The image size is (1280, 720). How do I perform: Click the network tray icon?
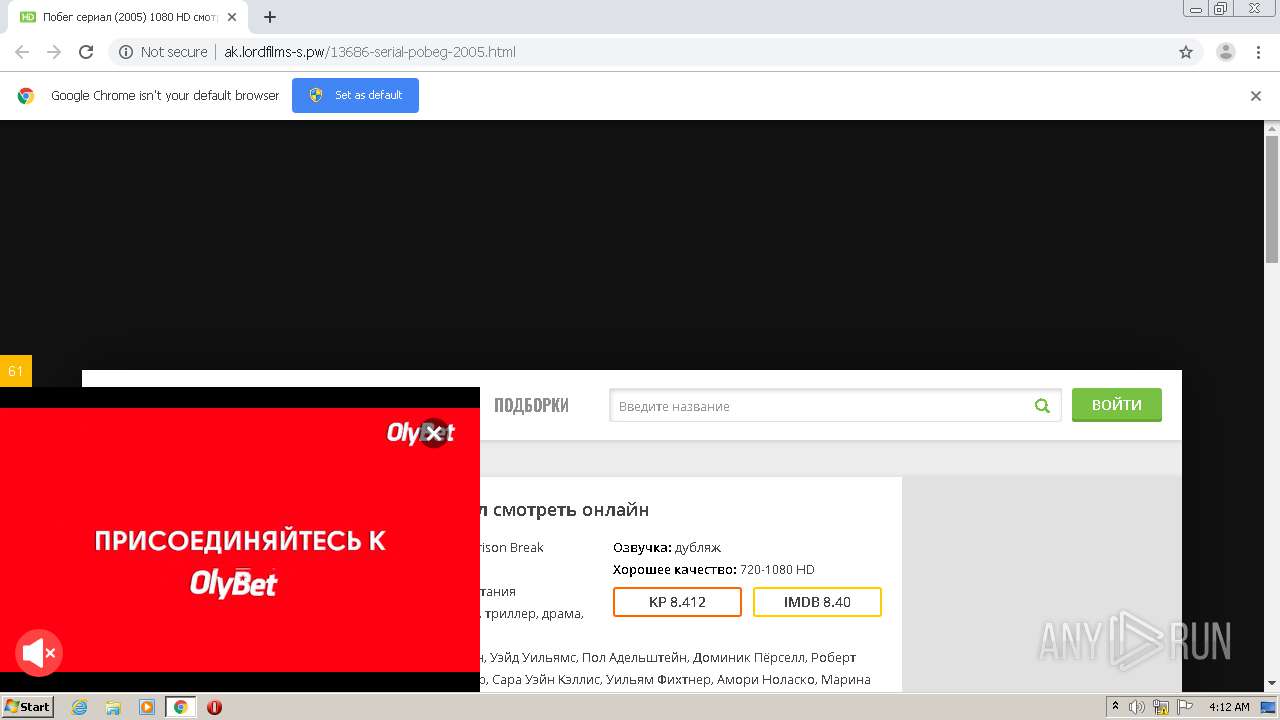click(1161, 707)
